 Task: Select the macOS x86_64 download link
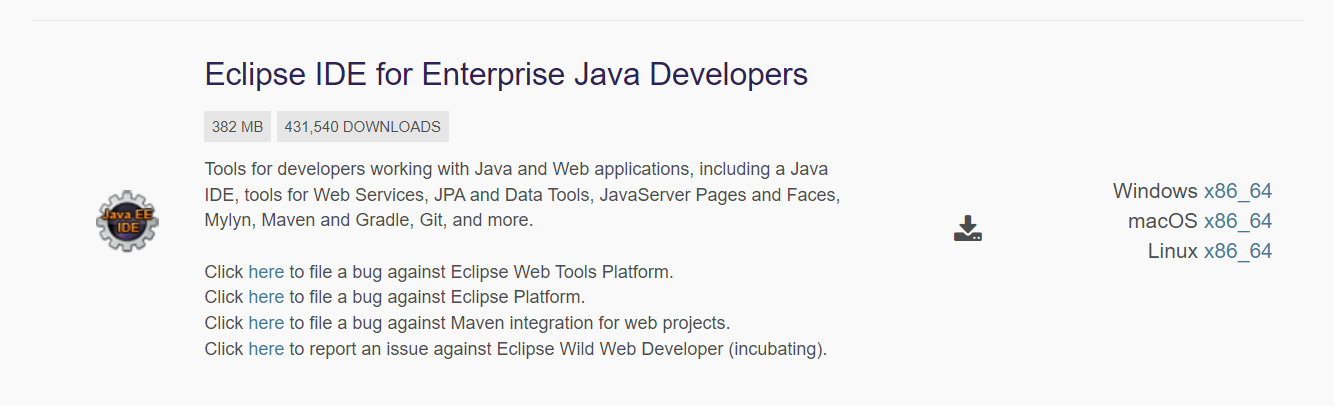1238,221
